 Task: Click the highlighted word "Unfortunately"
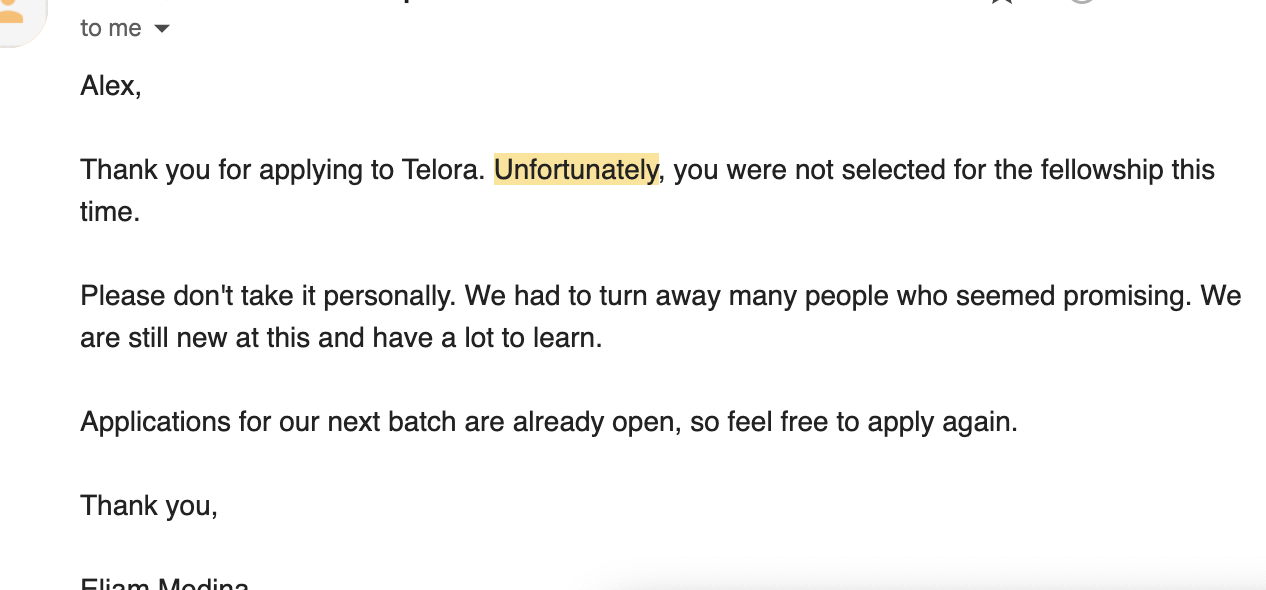[576, 170]
